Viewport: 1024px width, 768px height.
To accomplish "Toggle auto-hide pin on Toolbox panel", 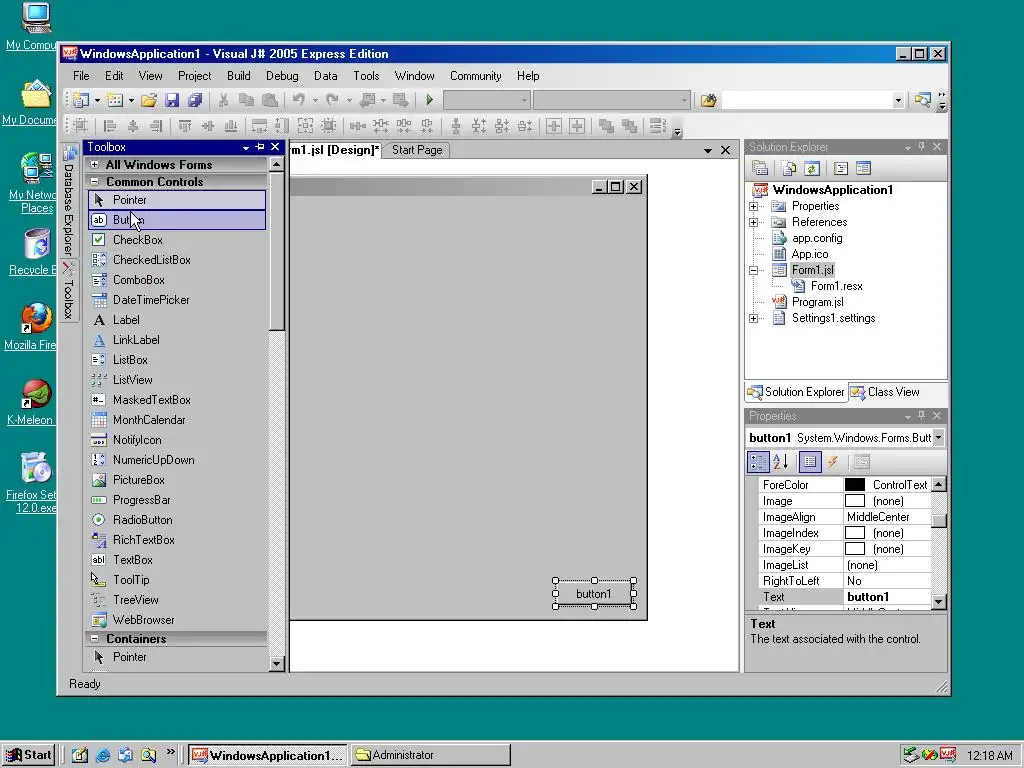I will [260, 147].
